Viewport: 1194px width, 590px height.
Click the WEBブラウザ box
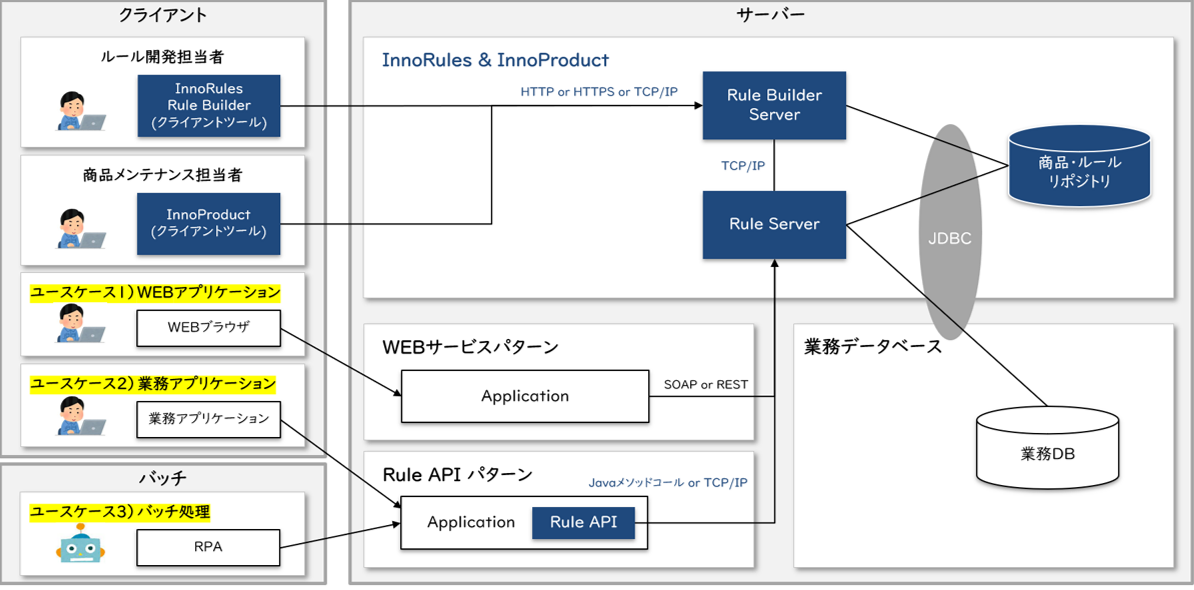coord(209,327)
